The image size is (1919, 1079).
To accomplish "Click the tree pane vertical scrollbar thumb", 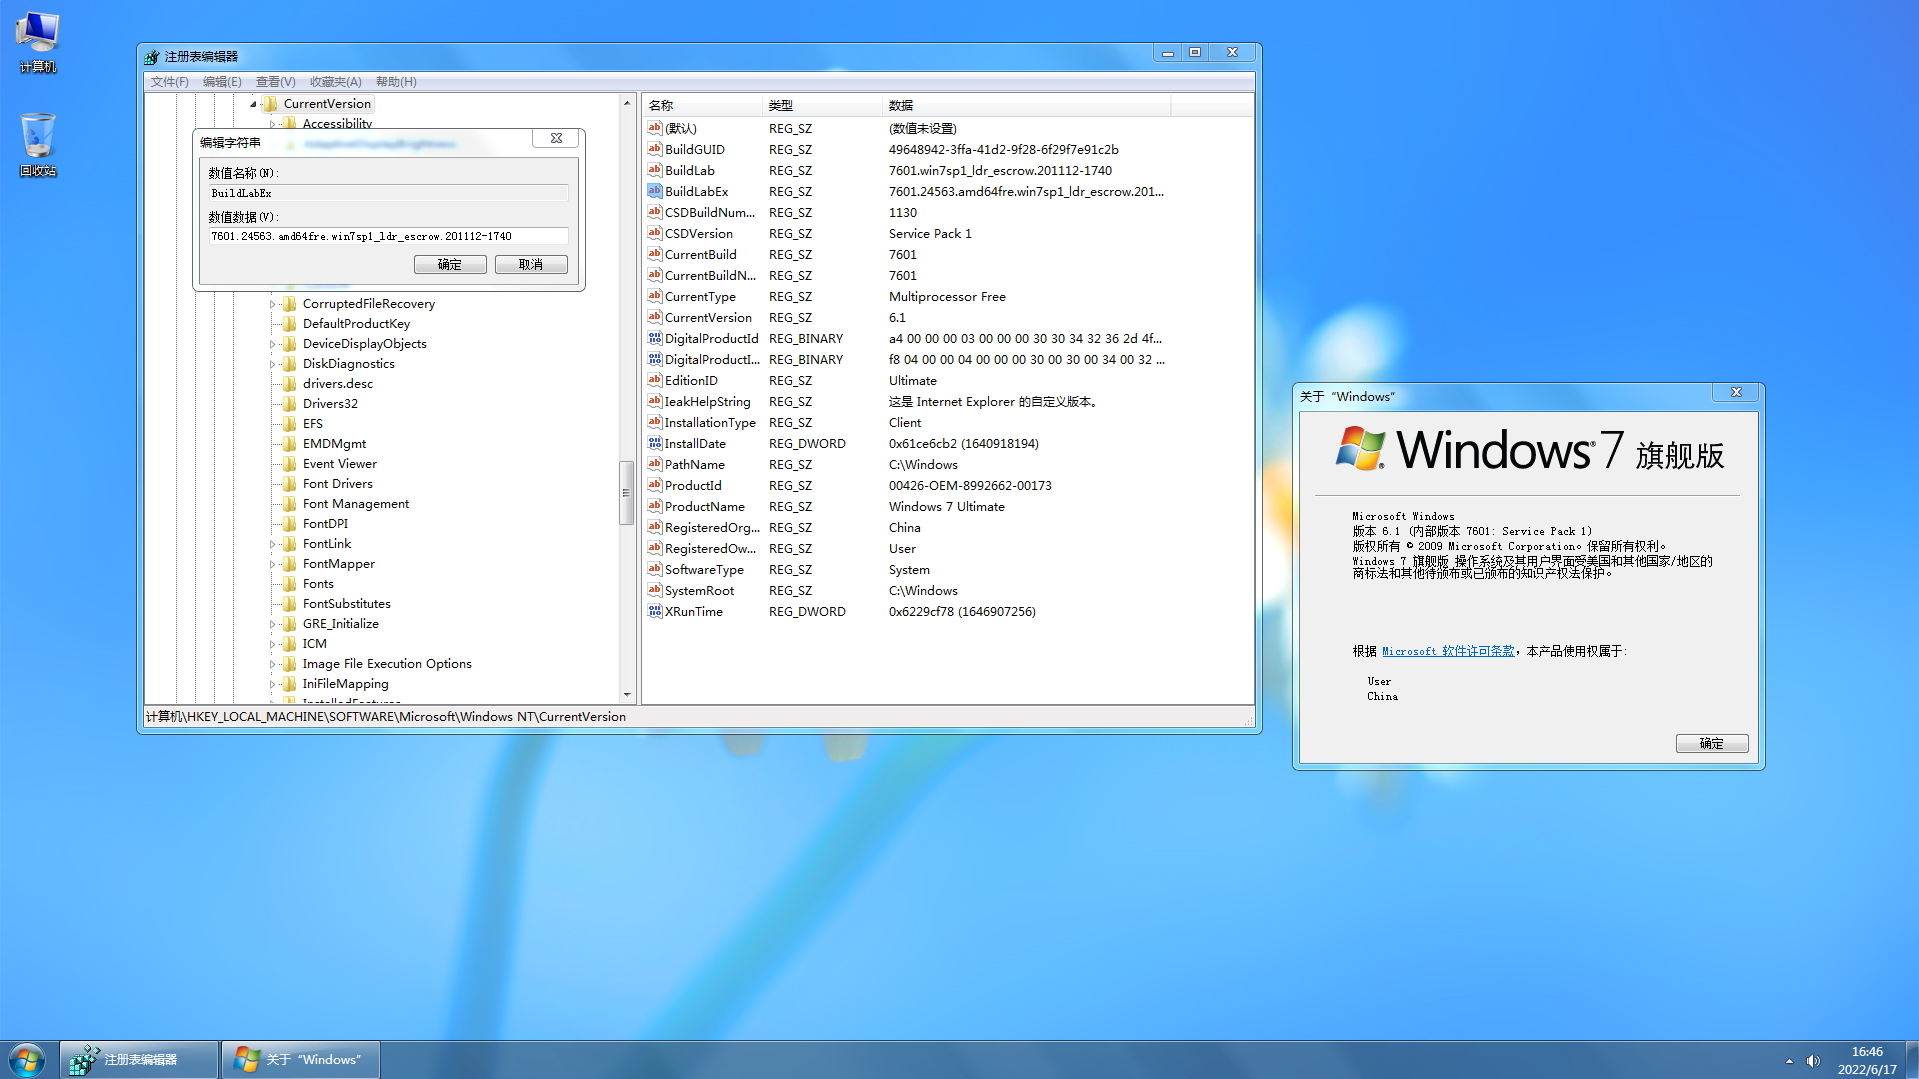I will pyautogui.click(x=627, y=492).
